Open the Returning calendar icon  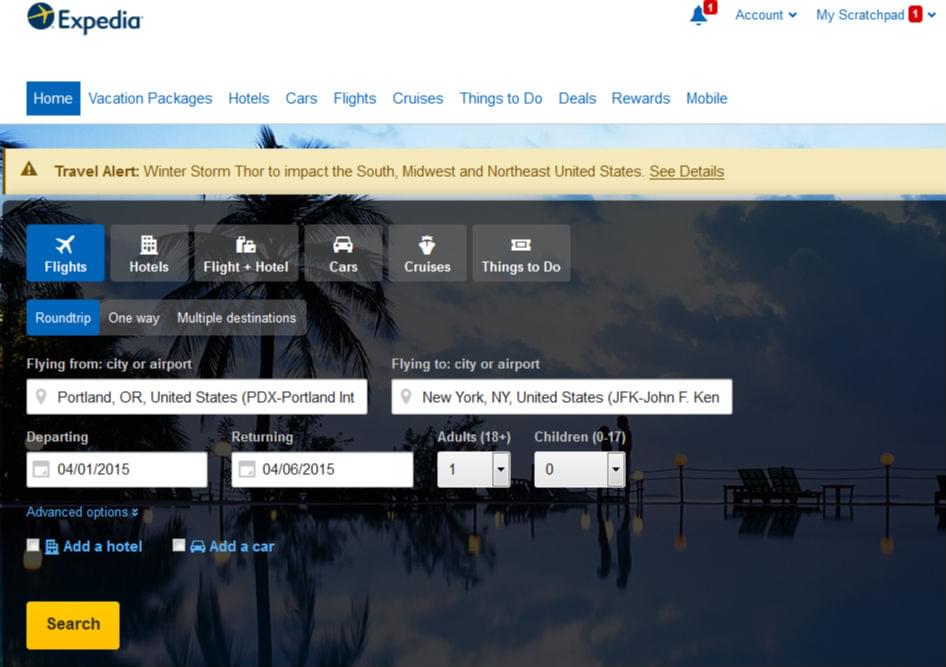tap(247, 469)
